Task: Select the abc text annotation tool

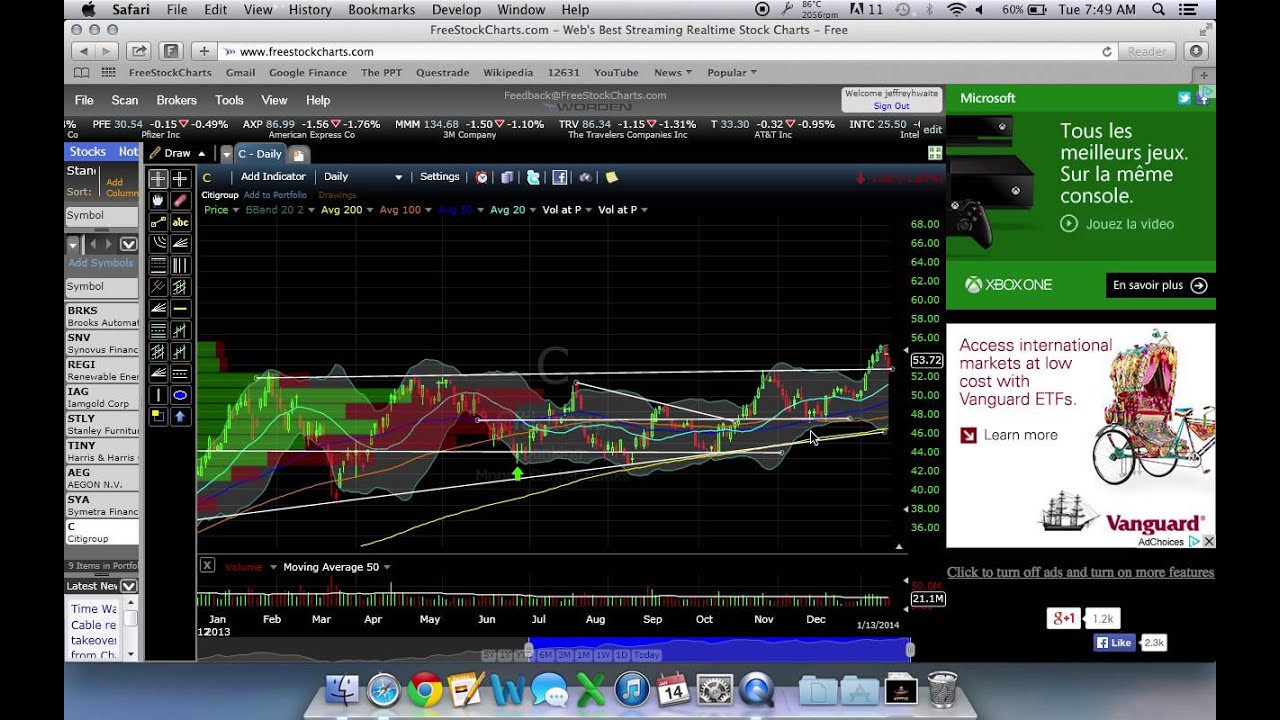Action: [180, 222]
